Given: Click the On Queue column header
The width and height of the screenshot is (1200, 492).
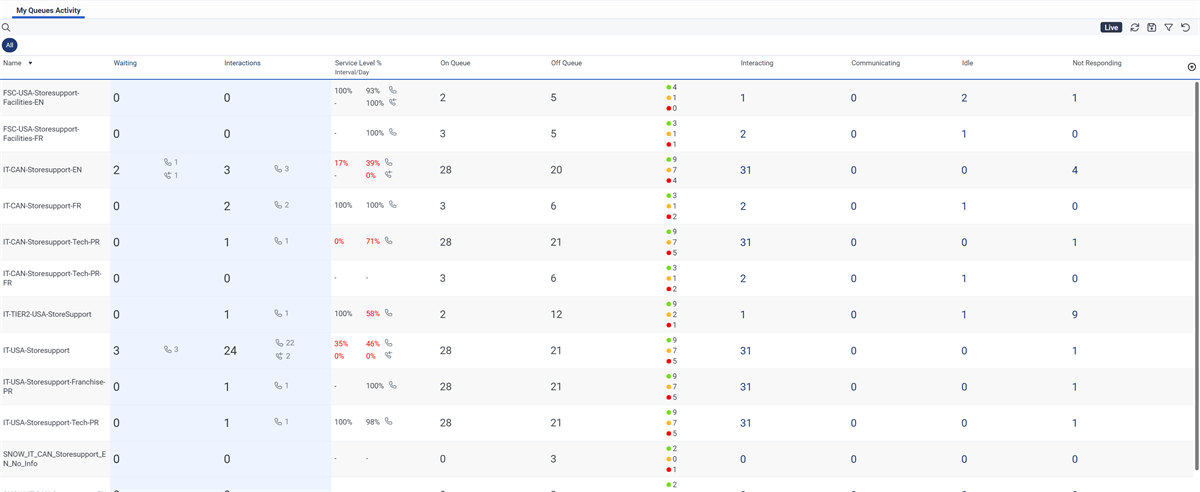Looking at the screenshot, I should coord(455,63).
